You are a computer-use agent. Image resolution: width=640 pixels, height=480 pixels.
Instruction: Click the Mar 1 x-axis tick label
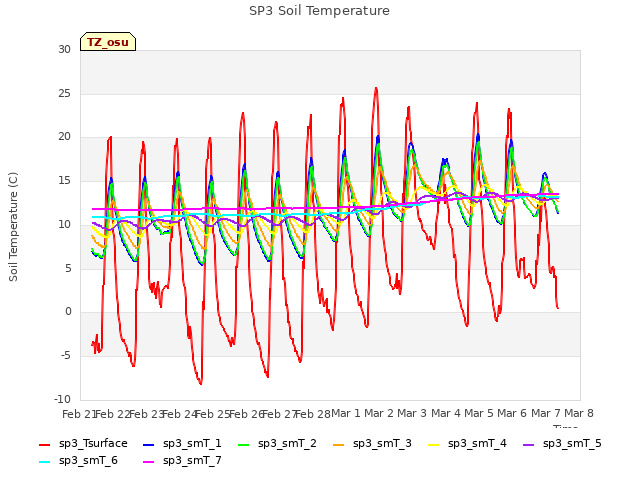pos(346,413)
